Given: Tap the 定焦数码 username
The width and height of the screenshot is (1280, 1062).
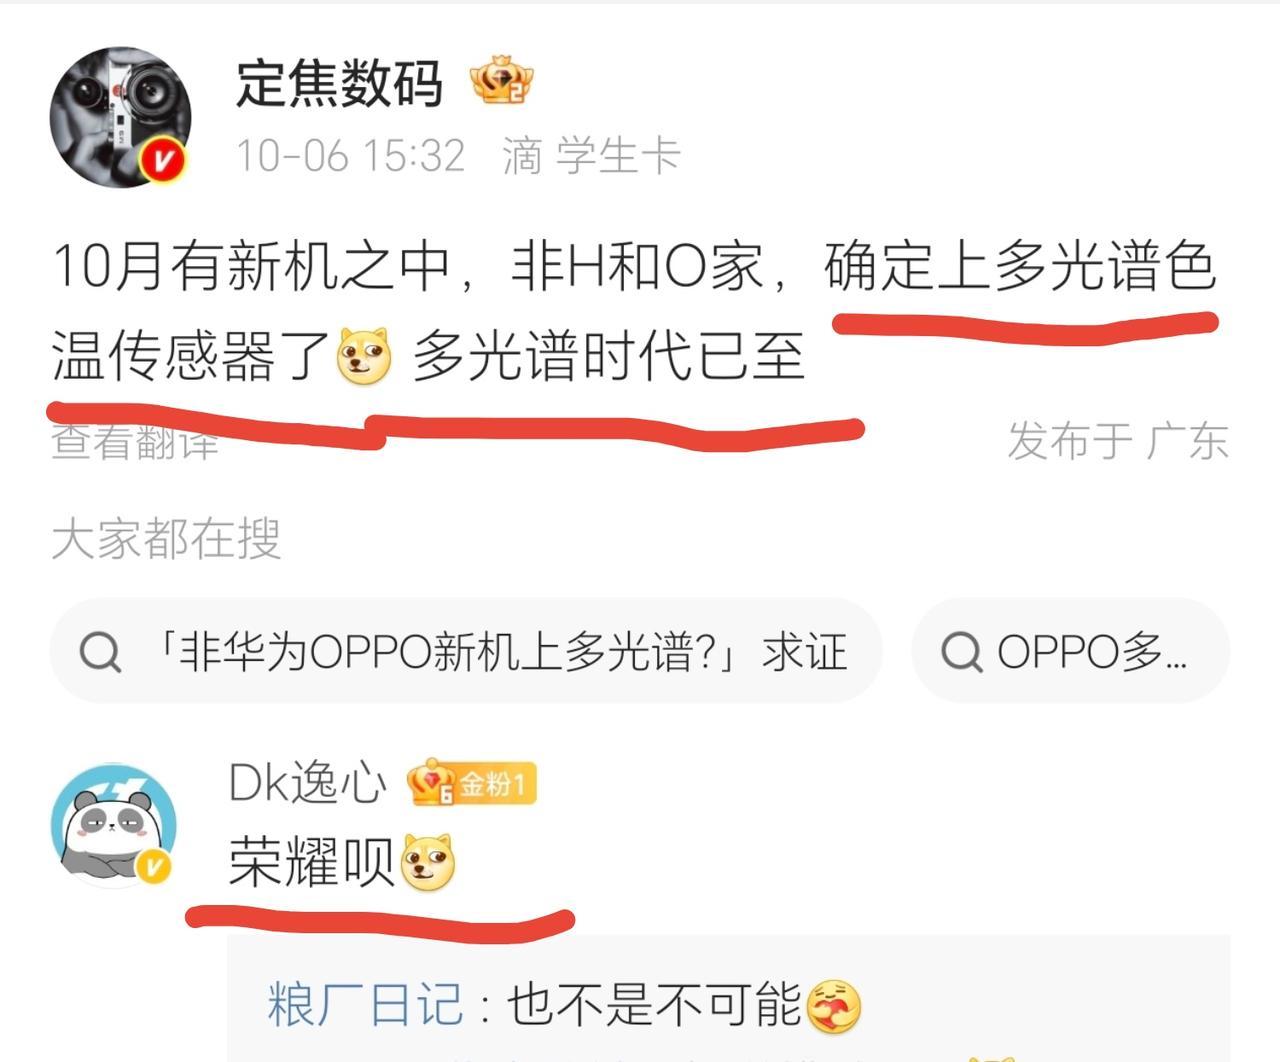Looking at the screenshot, I should [339, 83].
